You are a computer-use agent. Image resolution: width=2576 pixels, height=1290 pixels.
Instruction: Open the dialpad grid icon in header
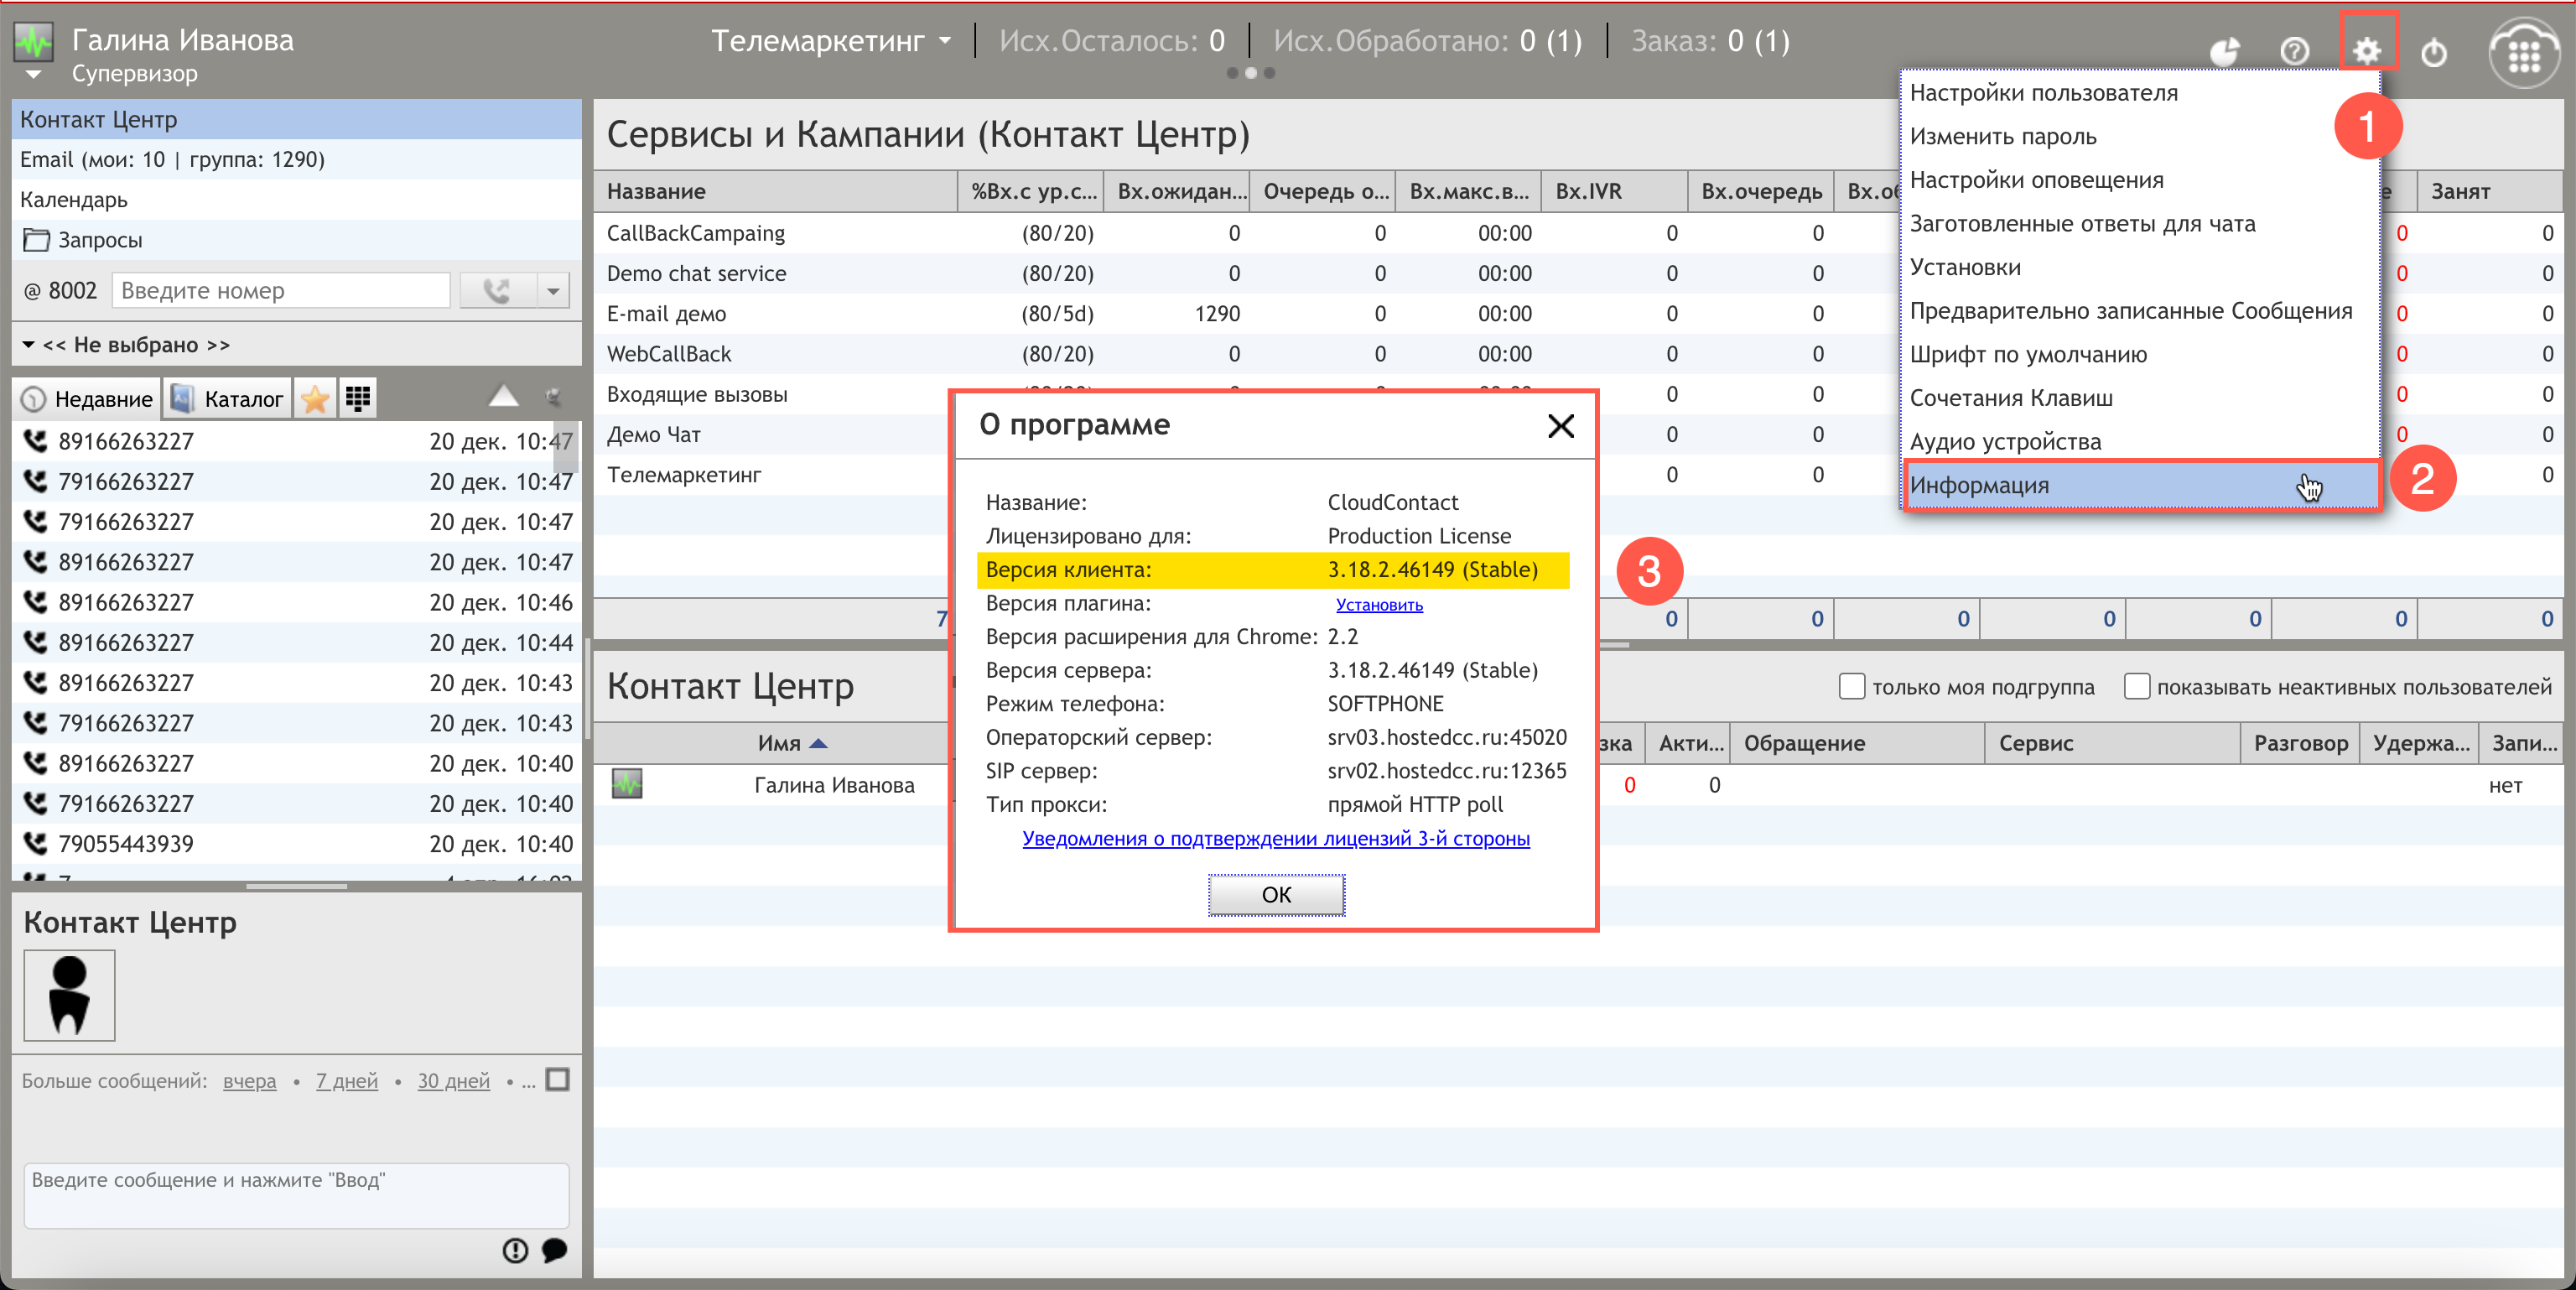2524,55
